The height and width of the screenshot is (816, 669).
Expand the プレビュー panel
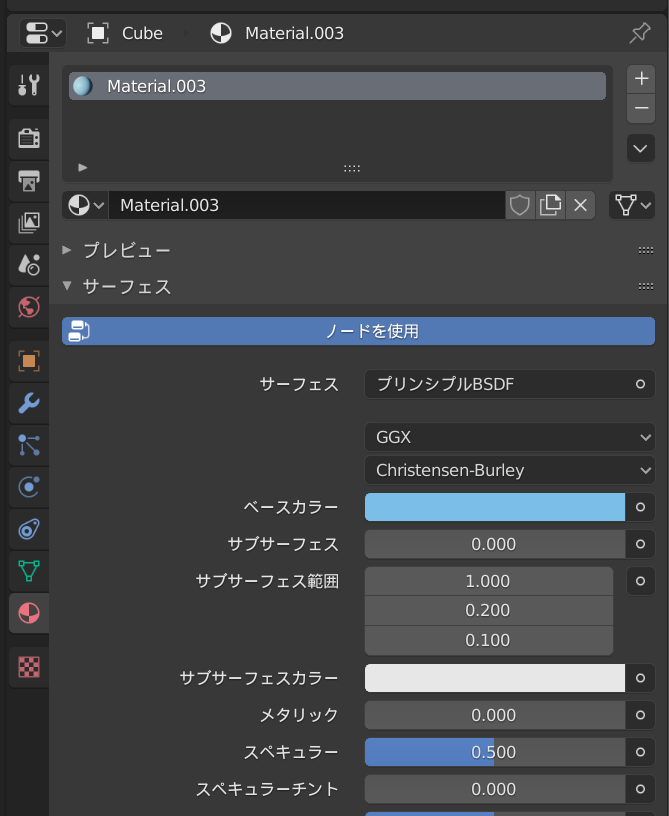(x=126, y=250)
